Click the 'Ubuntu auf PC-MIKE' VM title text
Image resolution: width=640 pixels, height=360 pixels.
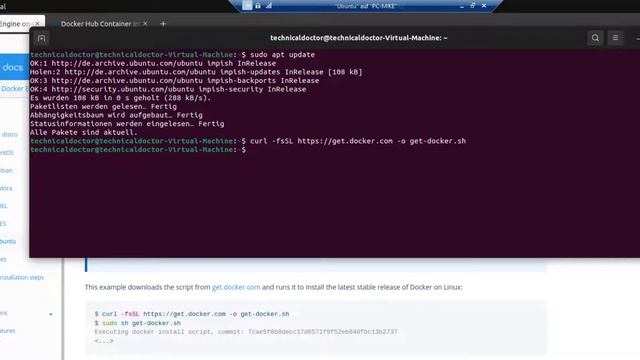pyautogui.click(x=366, y=6)
